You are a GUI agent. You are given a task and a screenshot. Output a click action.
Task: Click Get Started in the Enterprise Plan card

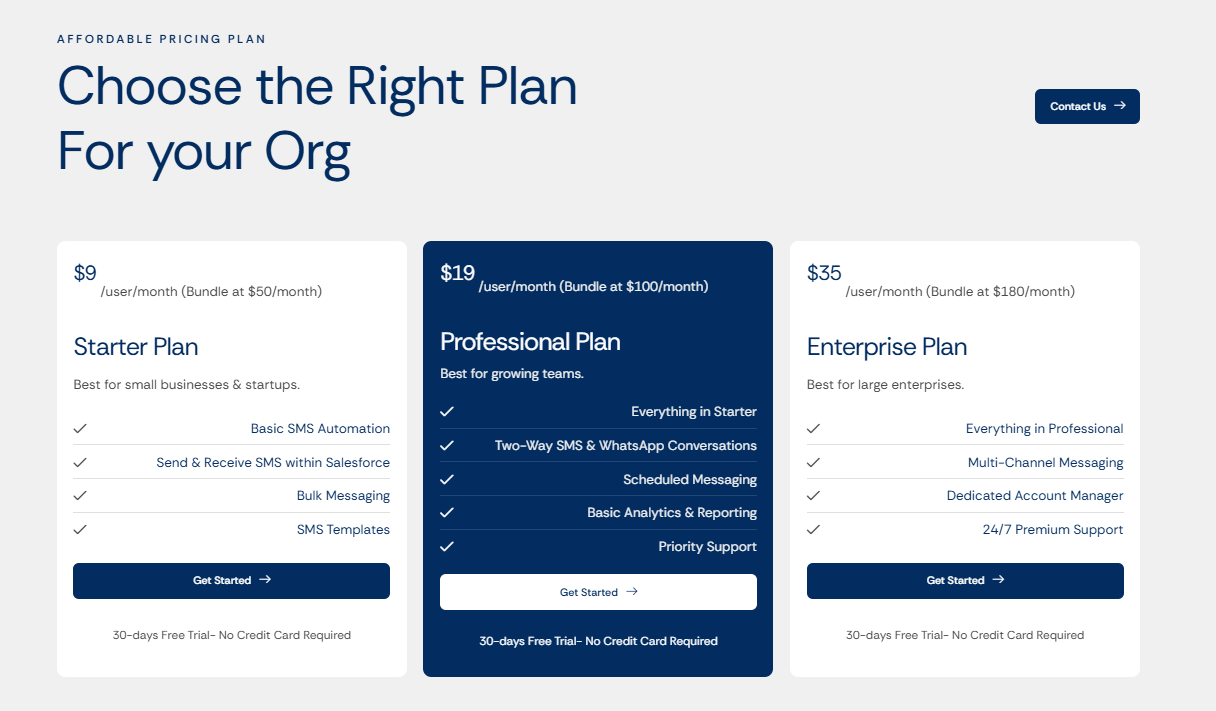[x=965, y=580]
